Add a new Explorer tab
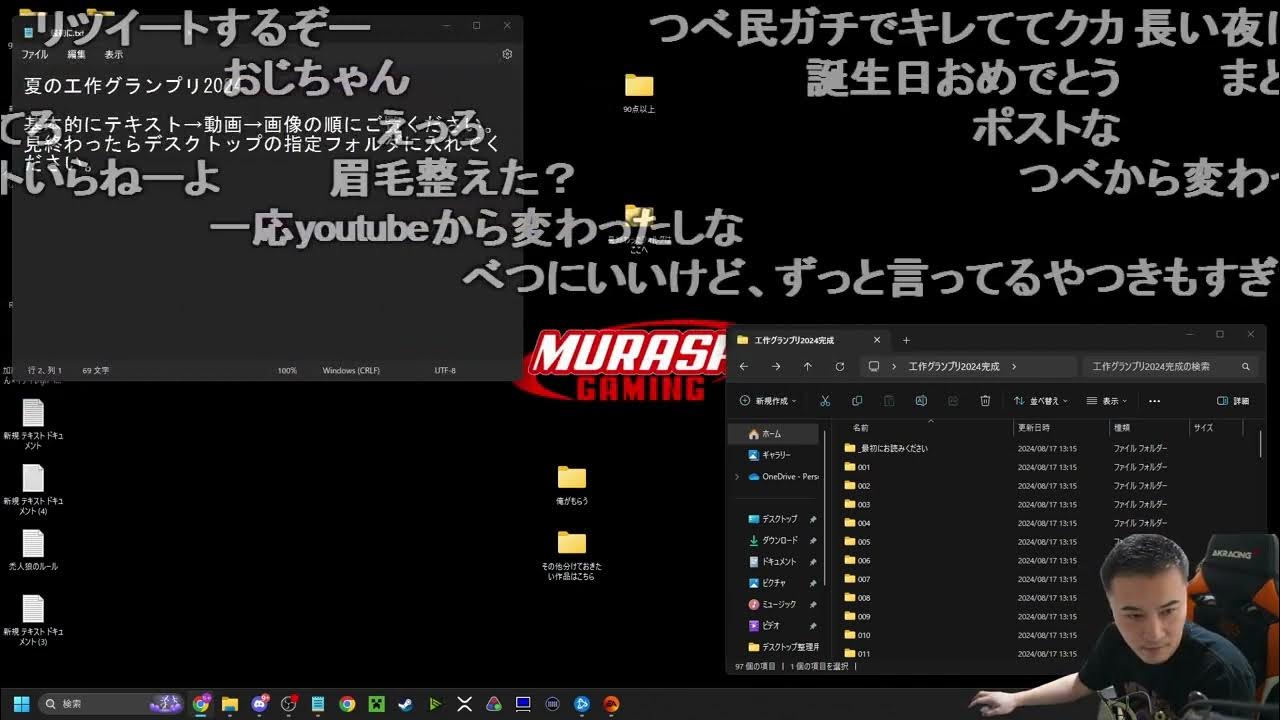This screenshot has height=720, width=1280. (x=906, y=340)
